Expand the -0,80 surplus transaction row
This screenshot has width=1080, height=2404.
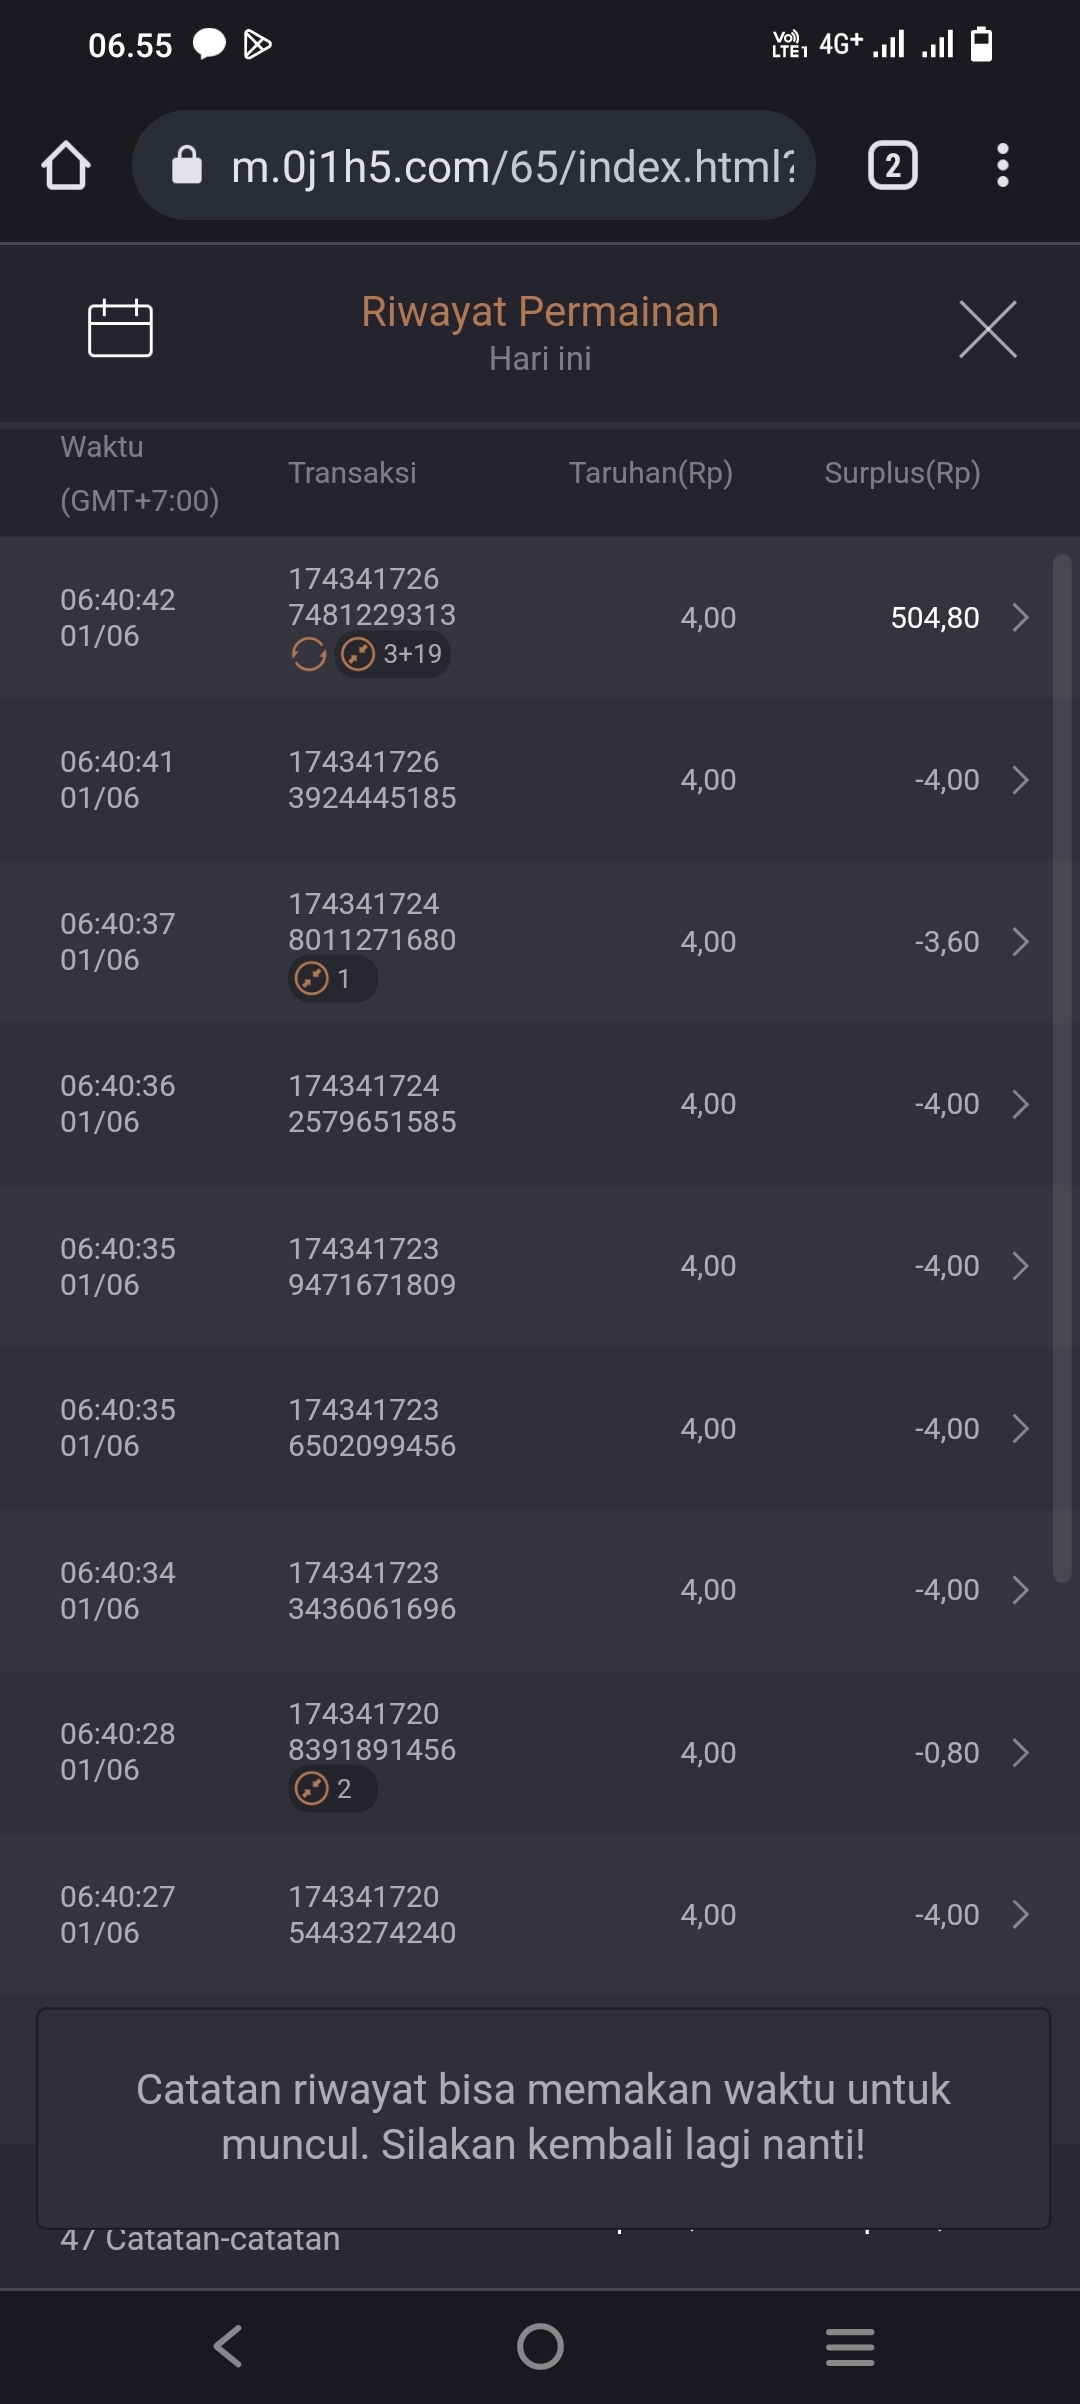tap(1020, 1753)
